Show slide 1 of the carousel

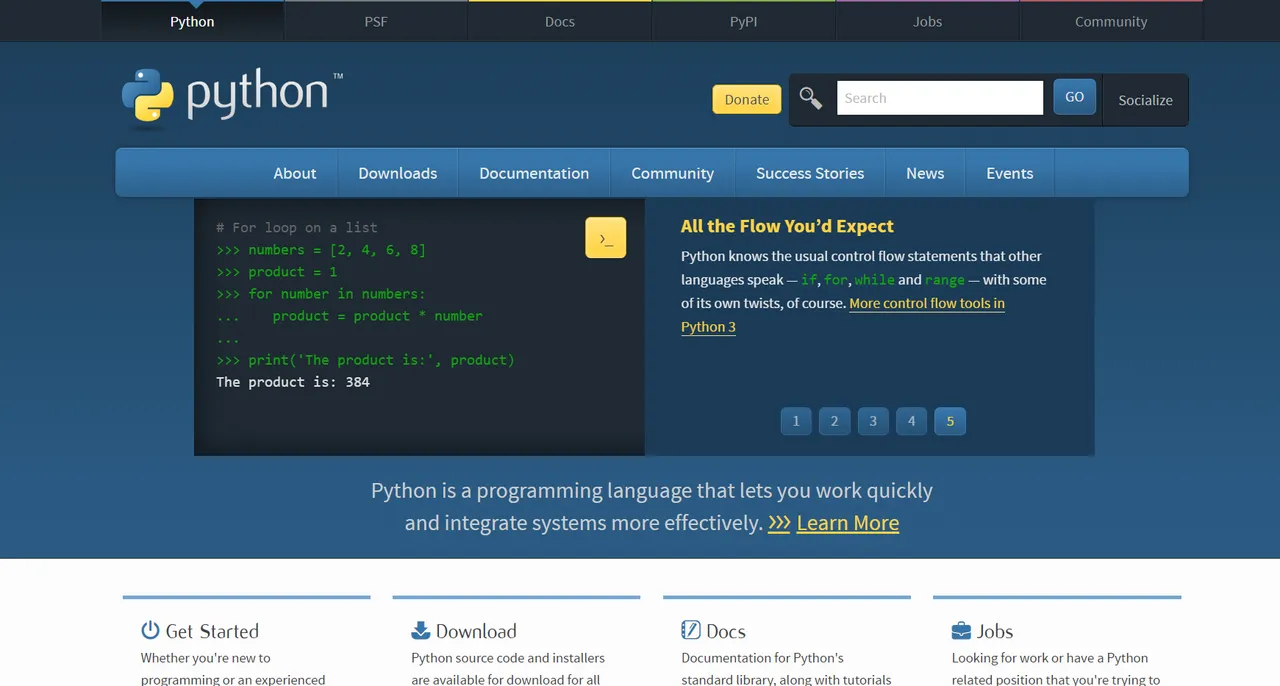pos(796,421)
